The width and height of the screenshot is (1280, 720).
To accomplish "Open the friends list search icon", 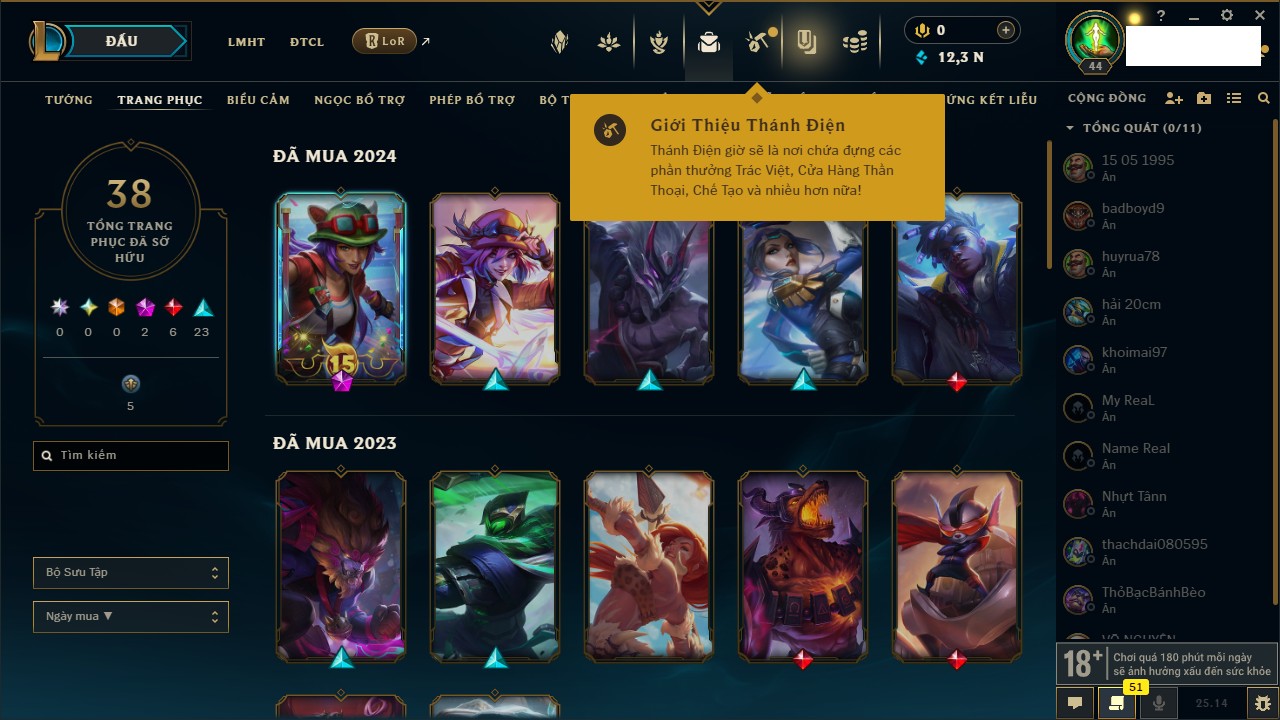I will click(1264, 99).
